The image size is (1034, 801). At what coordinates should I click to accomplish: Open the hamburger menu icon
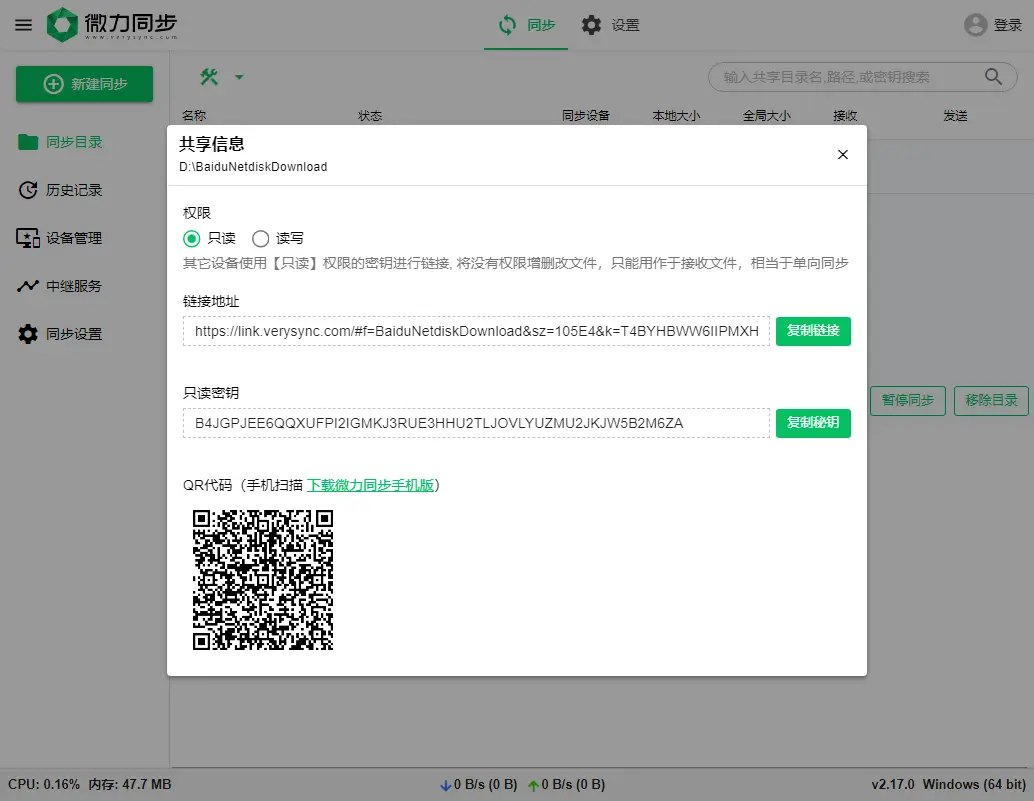23,25
